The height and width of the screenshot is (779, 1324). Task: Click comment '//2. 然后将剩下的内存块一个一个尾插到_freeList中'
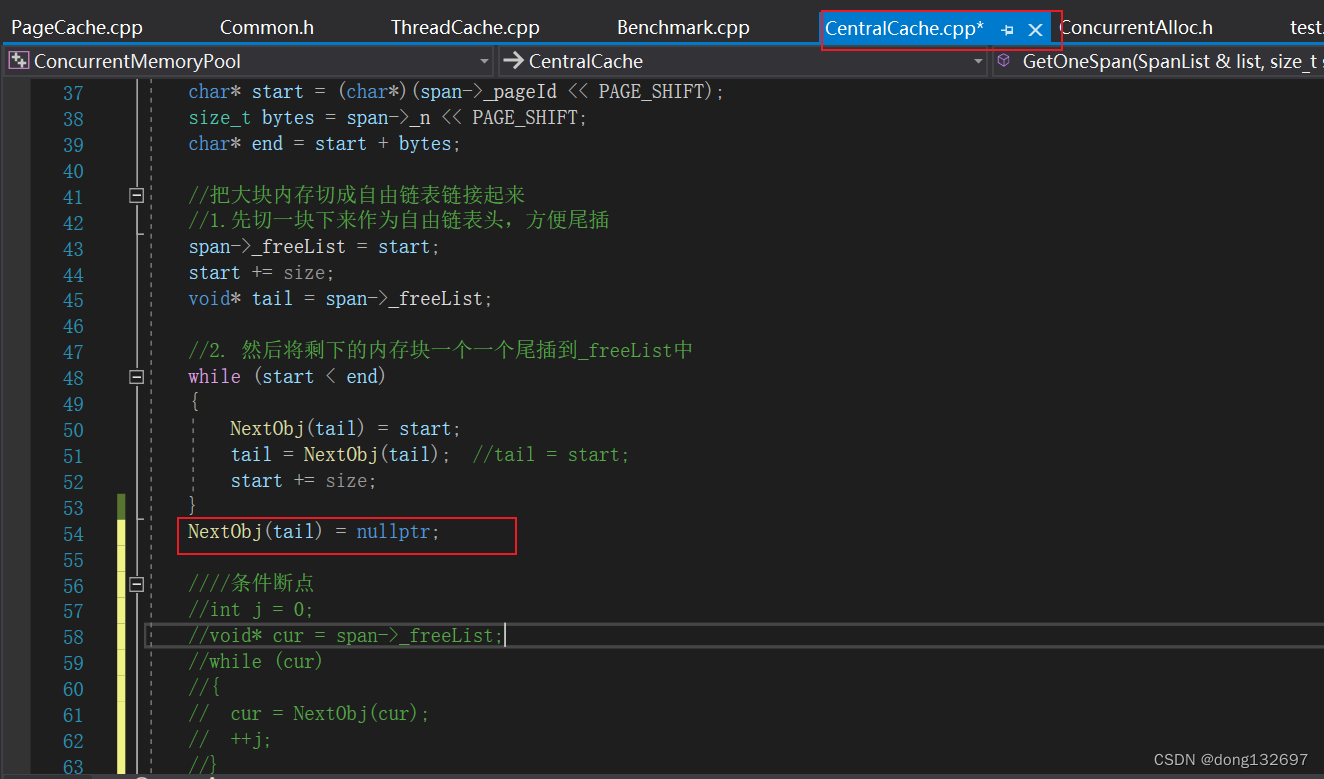(x=441, y=351)
